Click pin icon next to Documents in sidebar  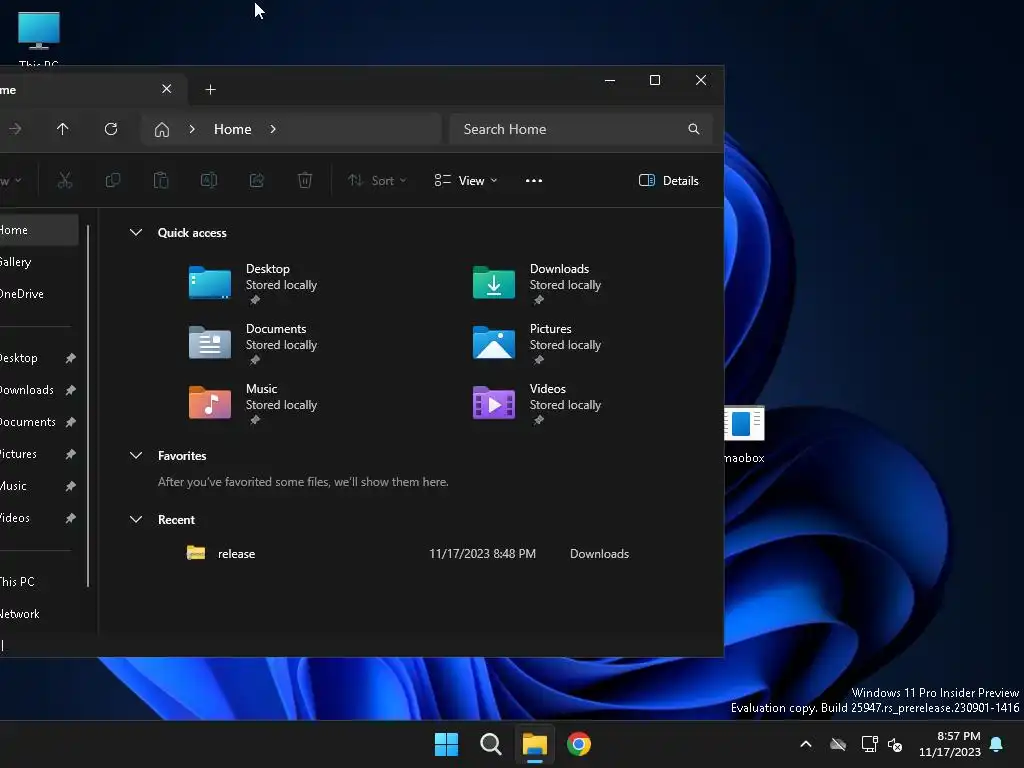click(71, 422)
